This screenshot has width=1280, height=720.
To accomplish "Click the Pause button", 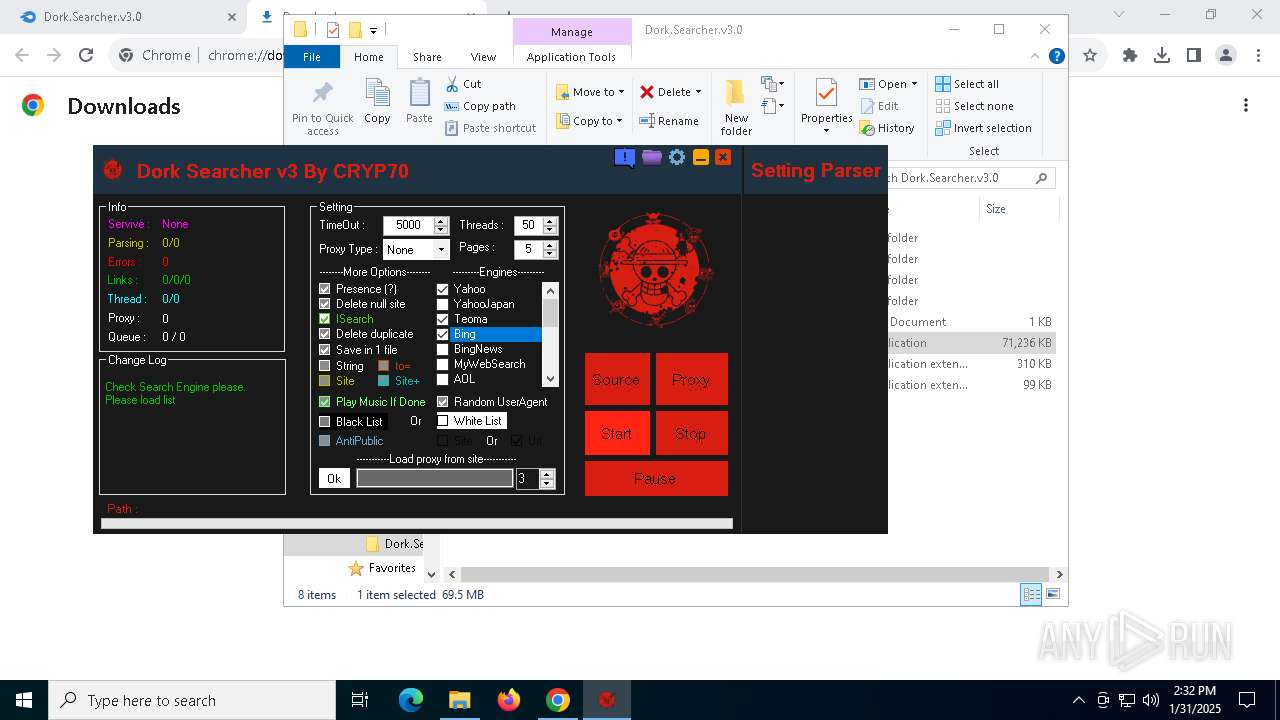I will point(655,478).
